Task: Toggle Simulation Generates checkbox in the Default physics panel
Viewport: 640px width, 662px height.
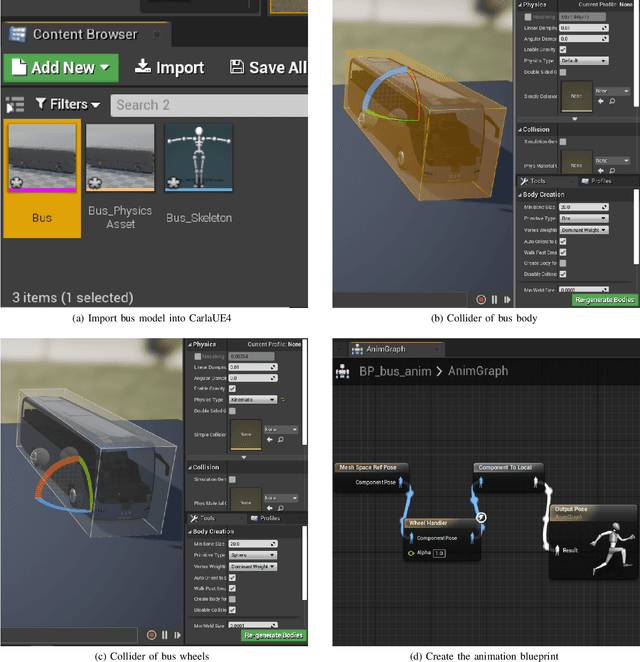Action: (x=563, y=142)
